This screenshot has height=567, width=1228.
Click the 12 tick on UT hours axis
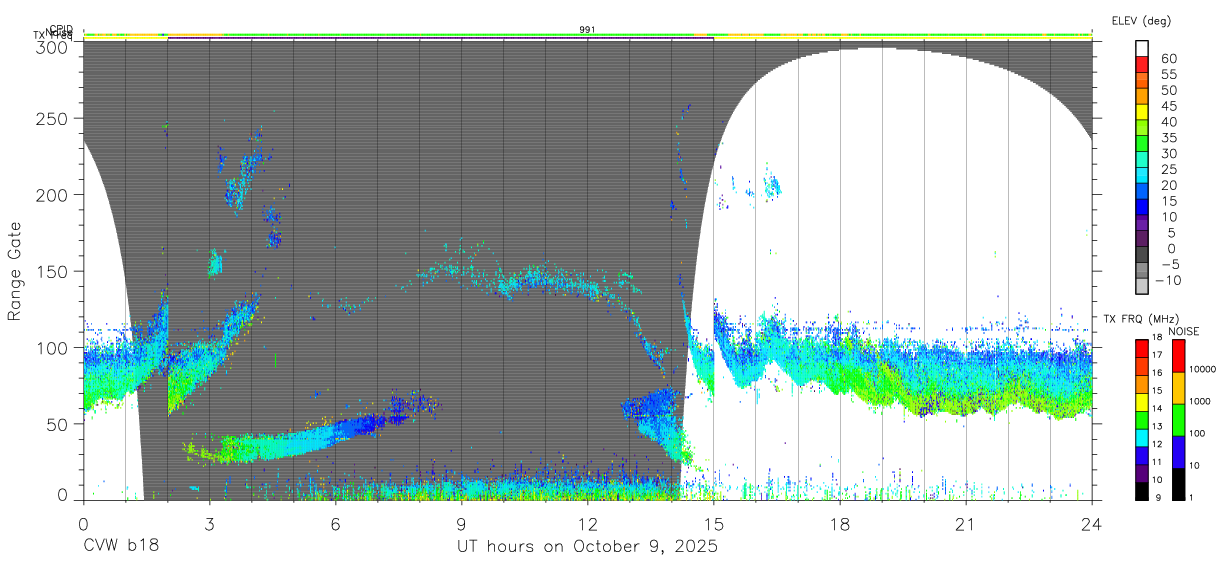pyautogui.click(x=587, y=524)
